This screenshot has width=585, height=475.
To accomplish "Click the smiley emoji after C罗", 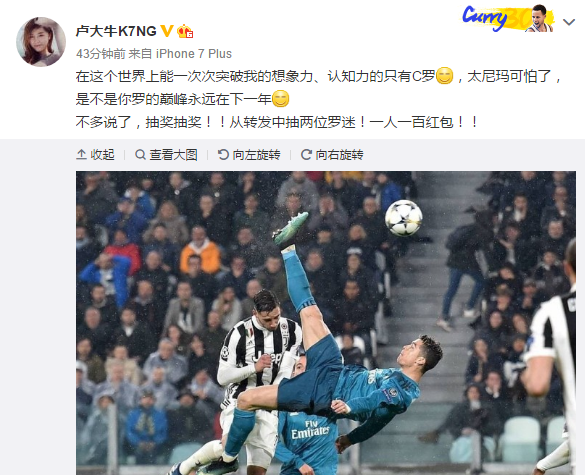I will (x=444, y=76).
